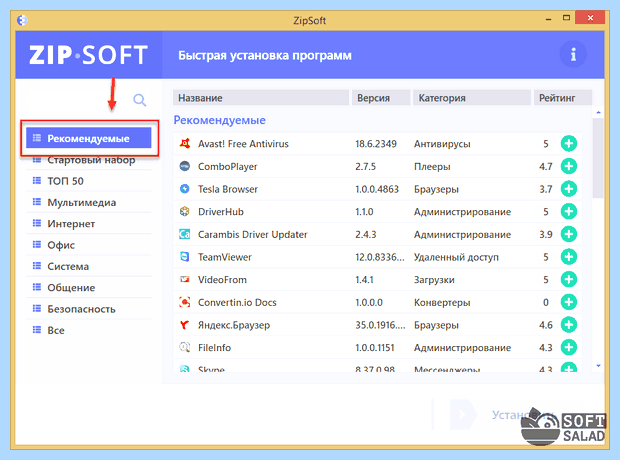Sort by Рейтинг column header
The height and width of the screenshot is (460, 620).
(x=563, y=98)
